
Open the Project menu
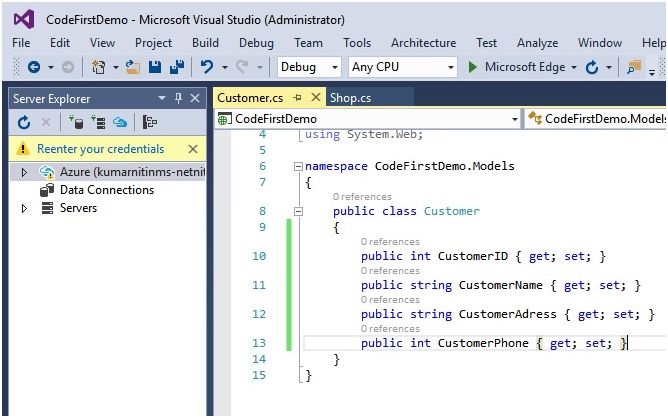[x=153, y=43]
